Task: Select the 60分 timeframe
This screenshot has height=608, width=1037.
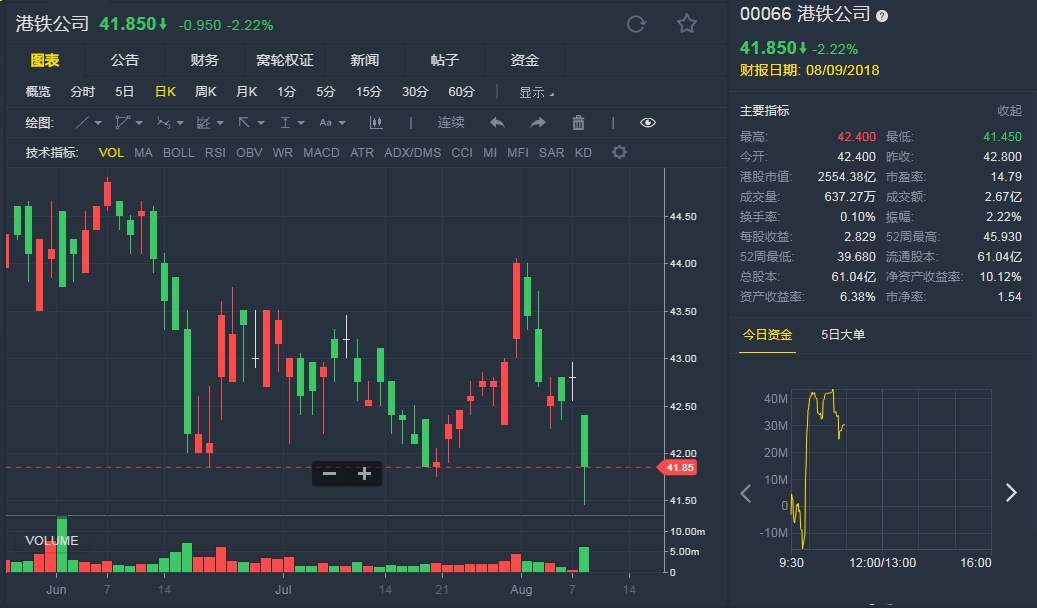Action: (x=462, y=92)
